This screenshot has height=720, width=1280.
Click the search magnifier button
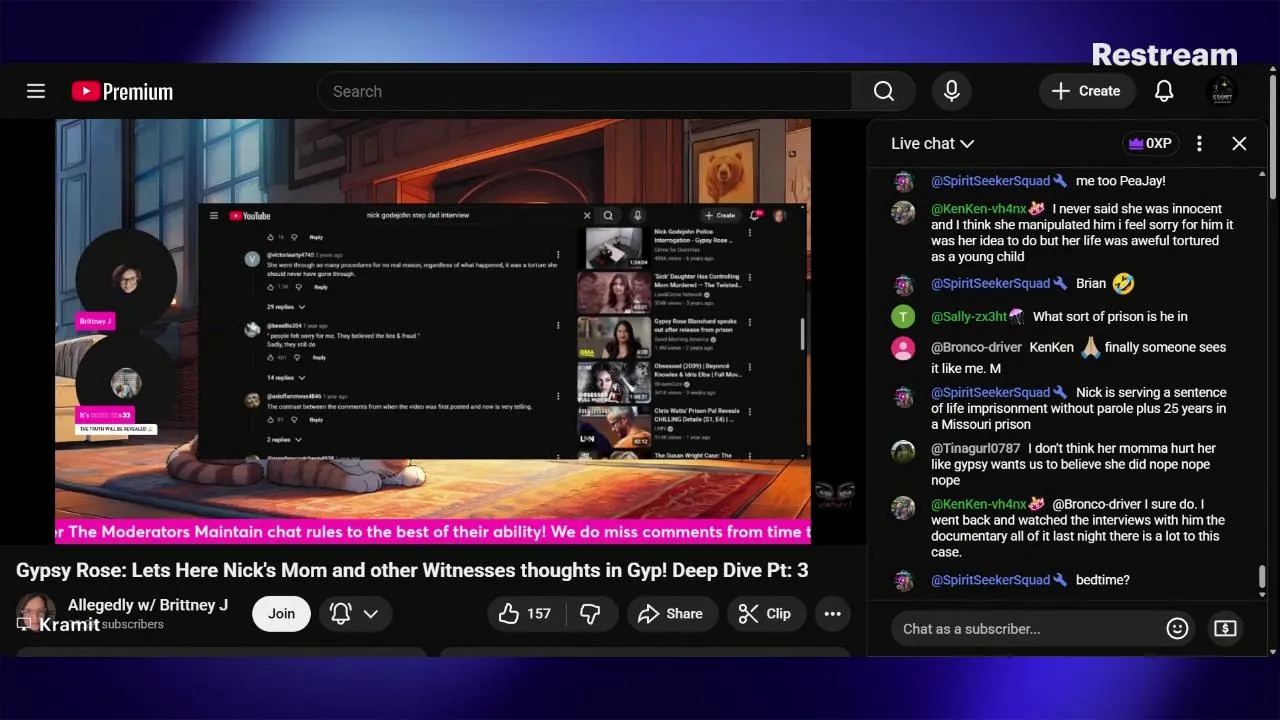[883, 91]
